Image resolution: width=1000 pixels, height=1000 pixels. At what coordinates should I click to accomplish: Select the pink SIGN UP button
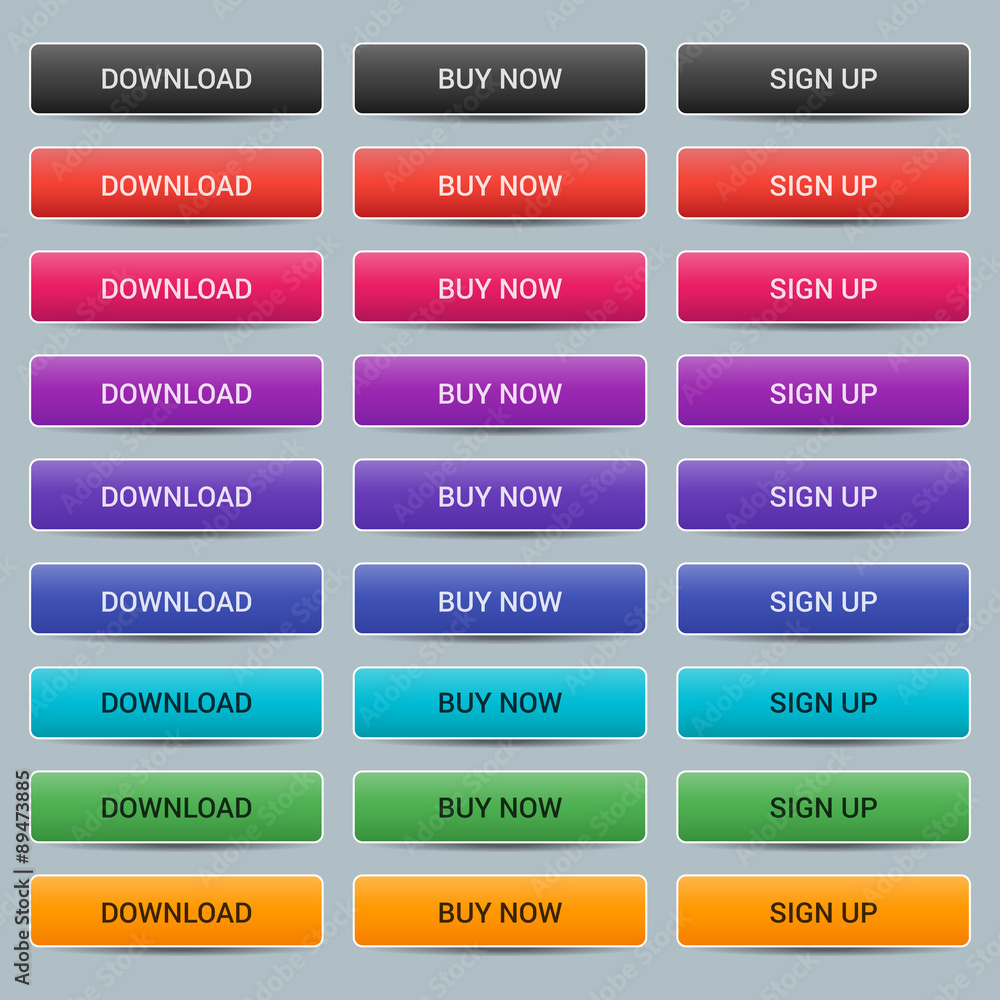point(823,287)
